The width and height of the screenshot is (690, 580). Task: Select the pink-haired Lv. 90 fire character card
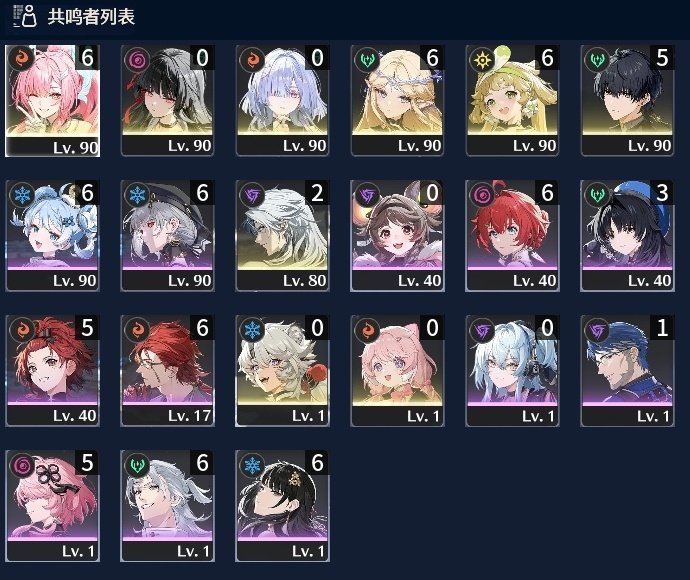tap(52, 101)
